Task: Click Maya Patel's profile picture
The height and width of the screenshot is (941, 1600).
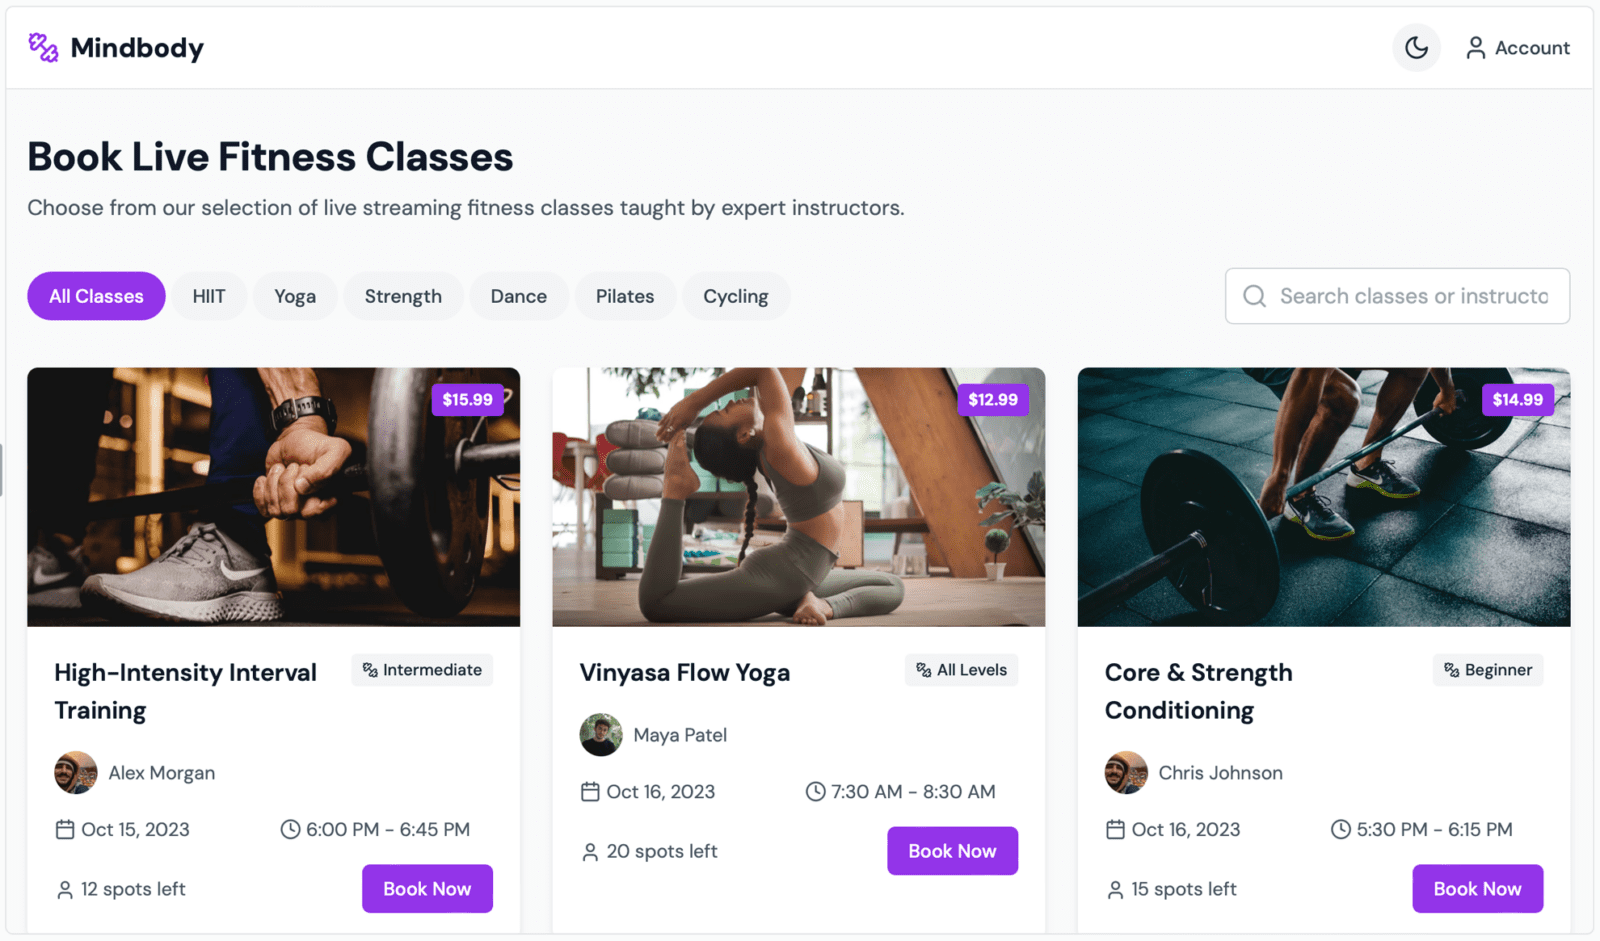Action: pos(601,734)
